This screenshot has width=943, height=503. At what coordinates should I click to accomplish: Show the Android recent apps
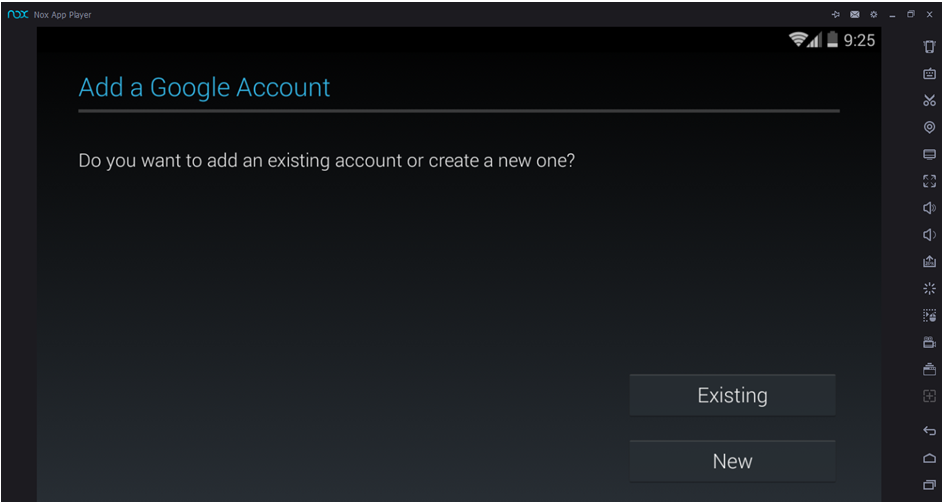929,485
